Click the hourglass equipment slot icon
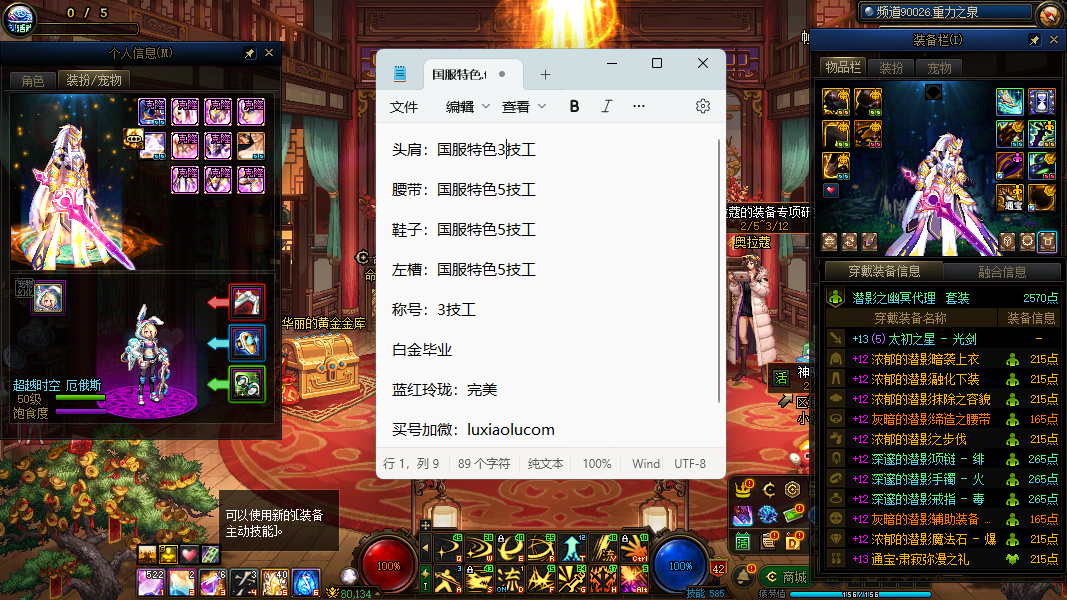 pyautogui.click(x=1042, y=101)
